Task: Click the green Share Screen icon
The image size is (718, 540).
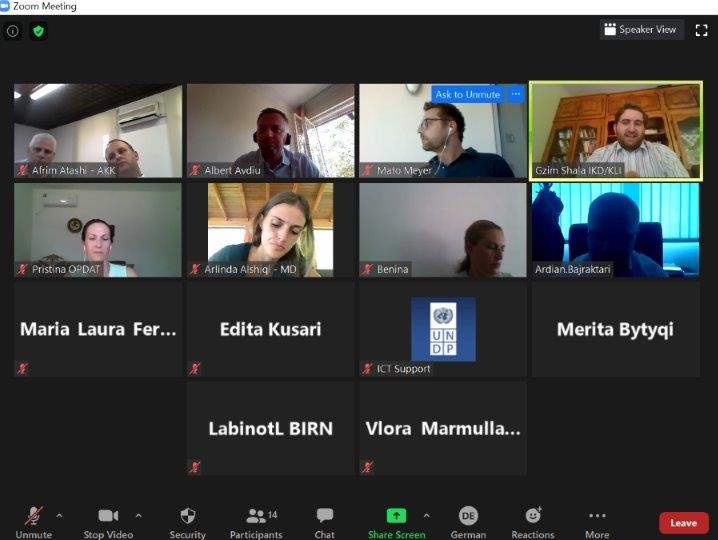Action: [x=396, y=516]
